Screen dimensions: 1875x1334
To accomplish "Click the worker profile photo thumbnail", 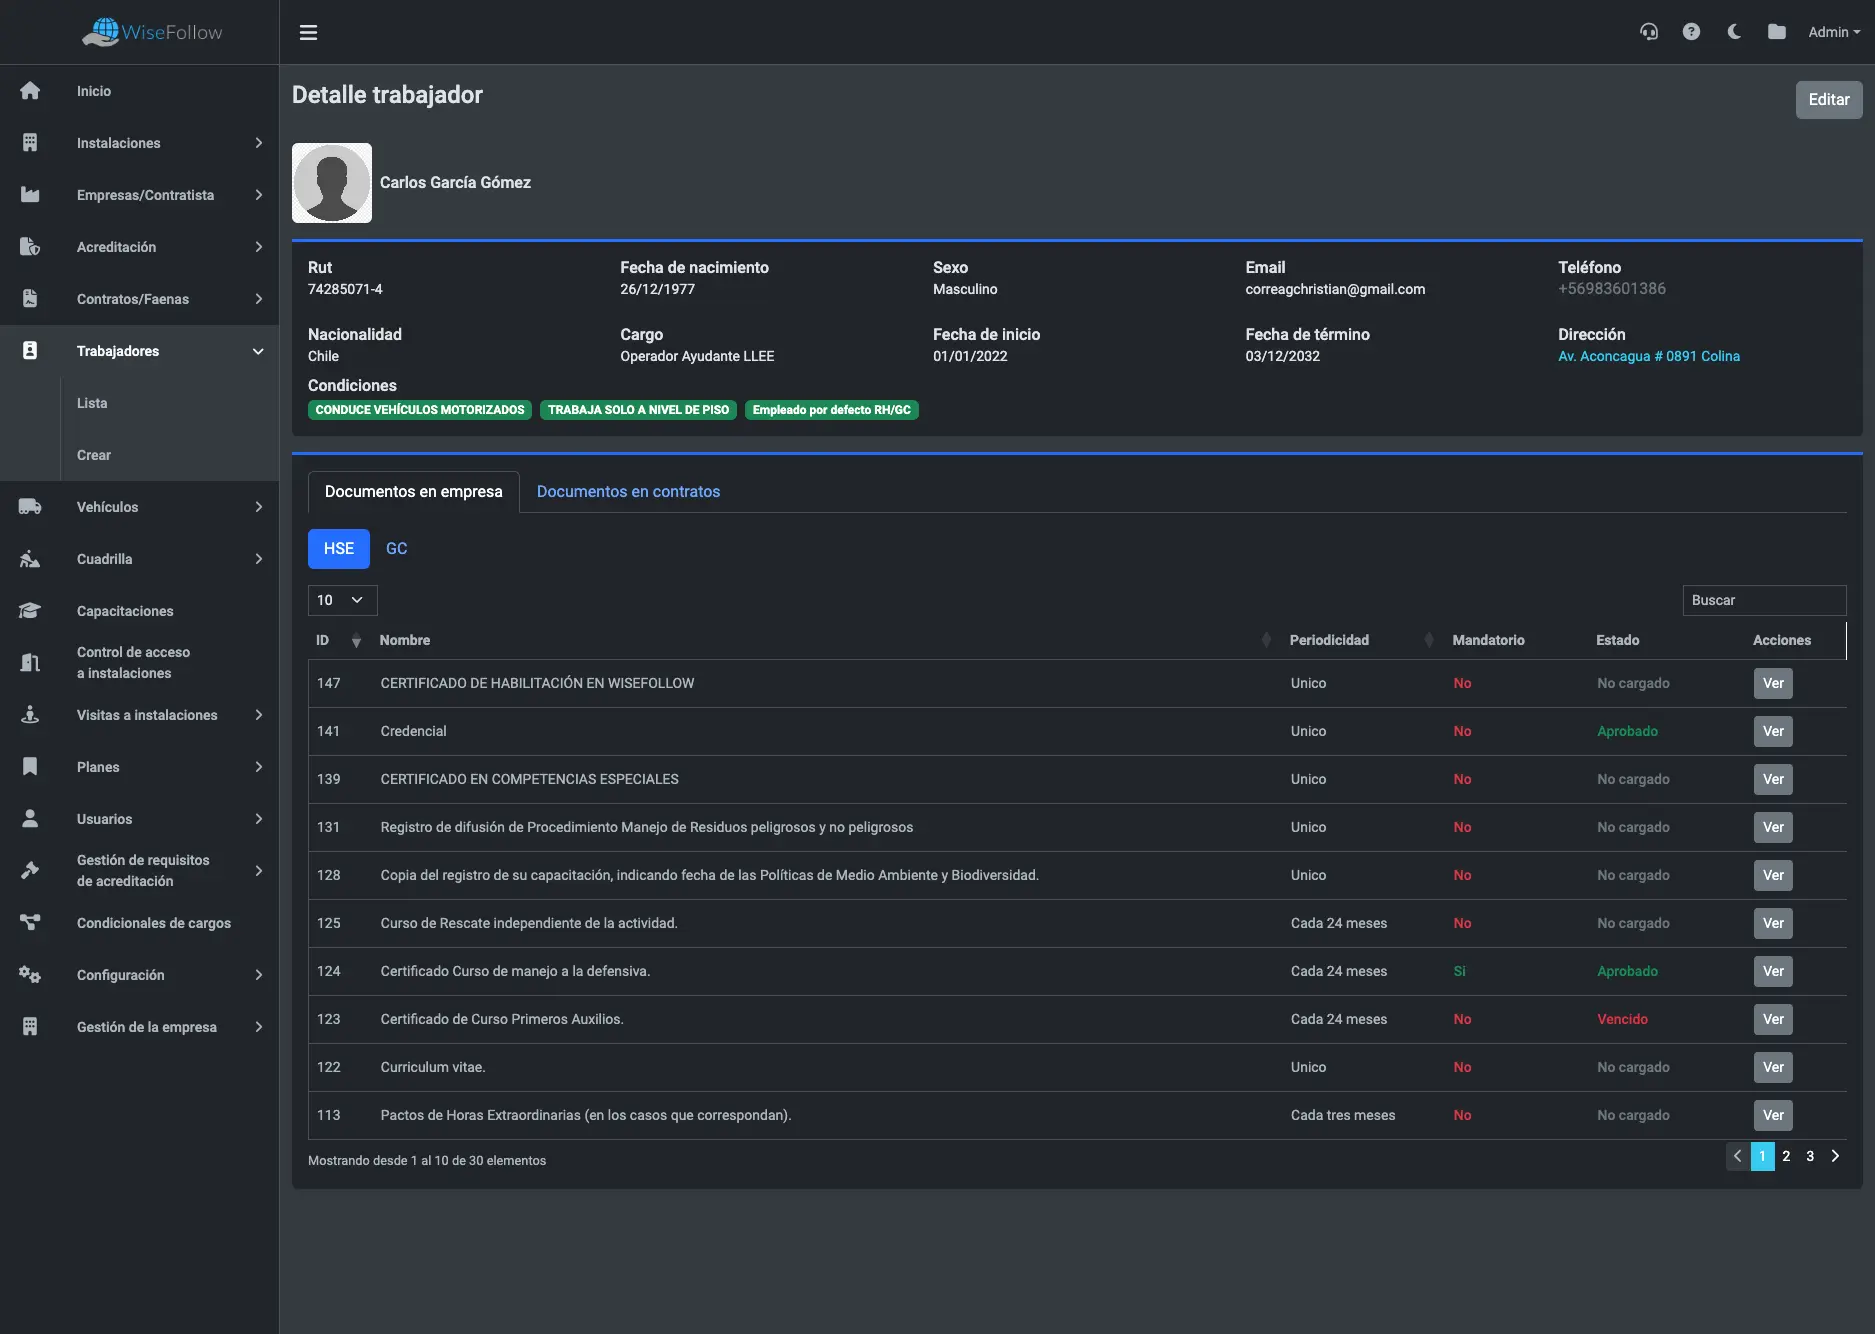I will [332, 183].
